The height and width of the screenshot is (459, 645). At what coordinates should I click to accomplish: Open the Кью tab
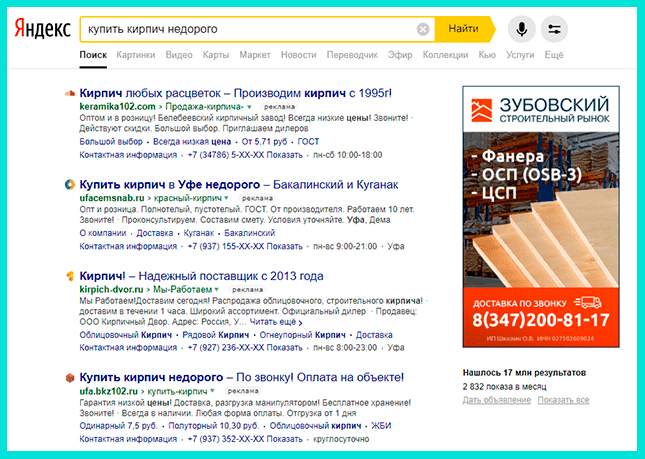coord(487,55)
